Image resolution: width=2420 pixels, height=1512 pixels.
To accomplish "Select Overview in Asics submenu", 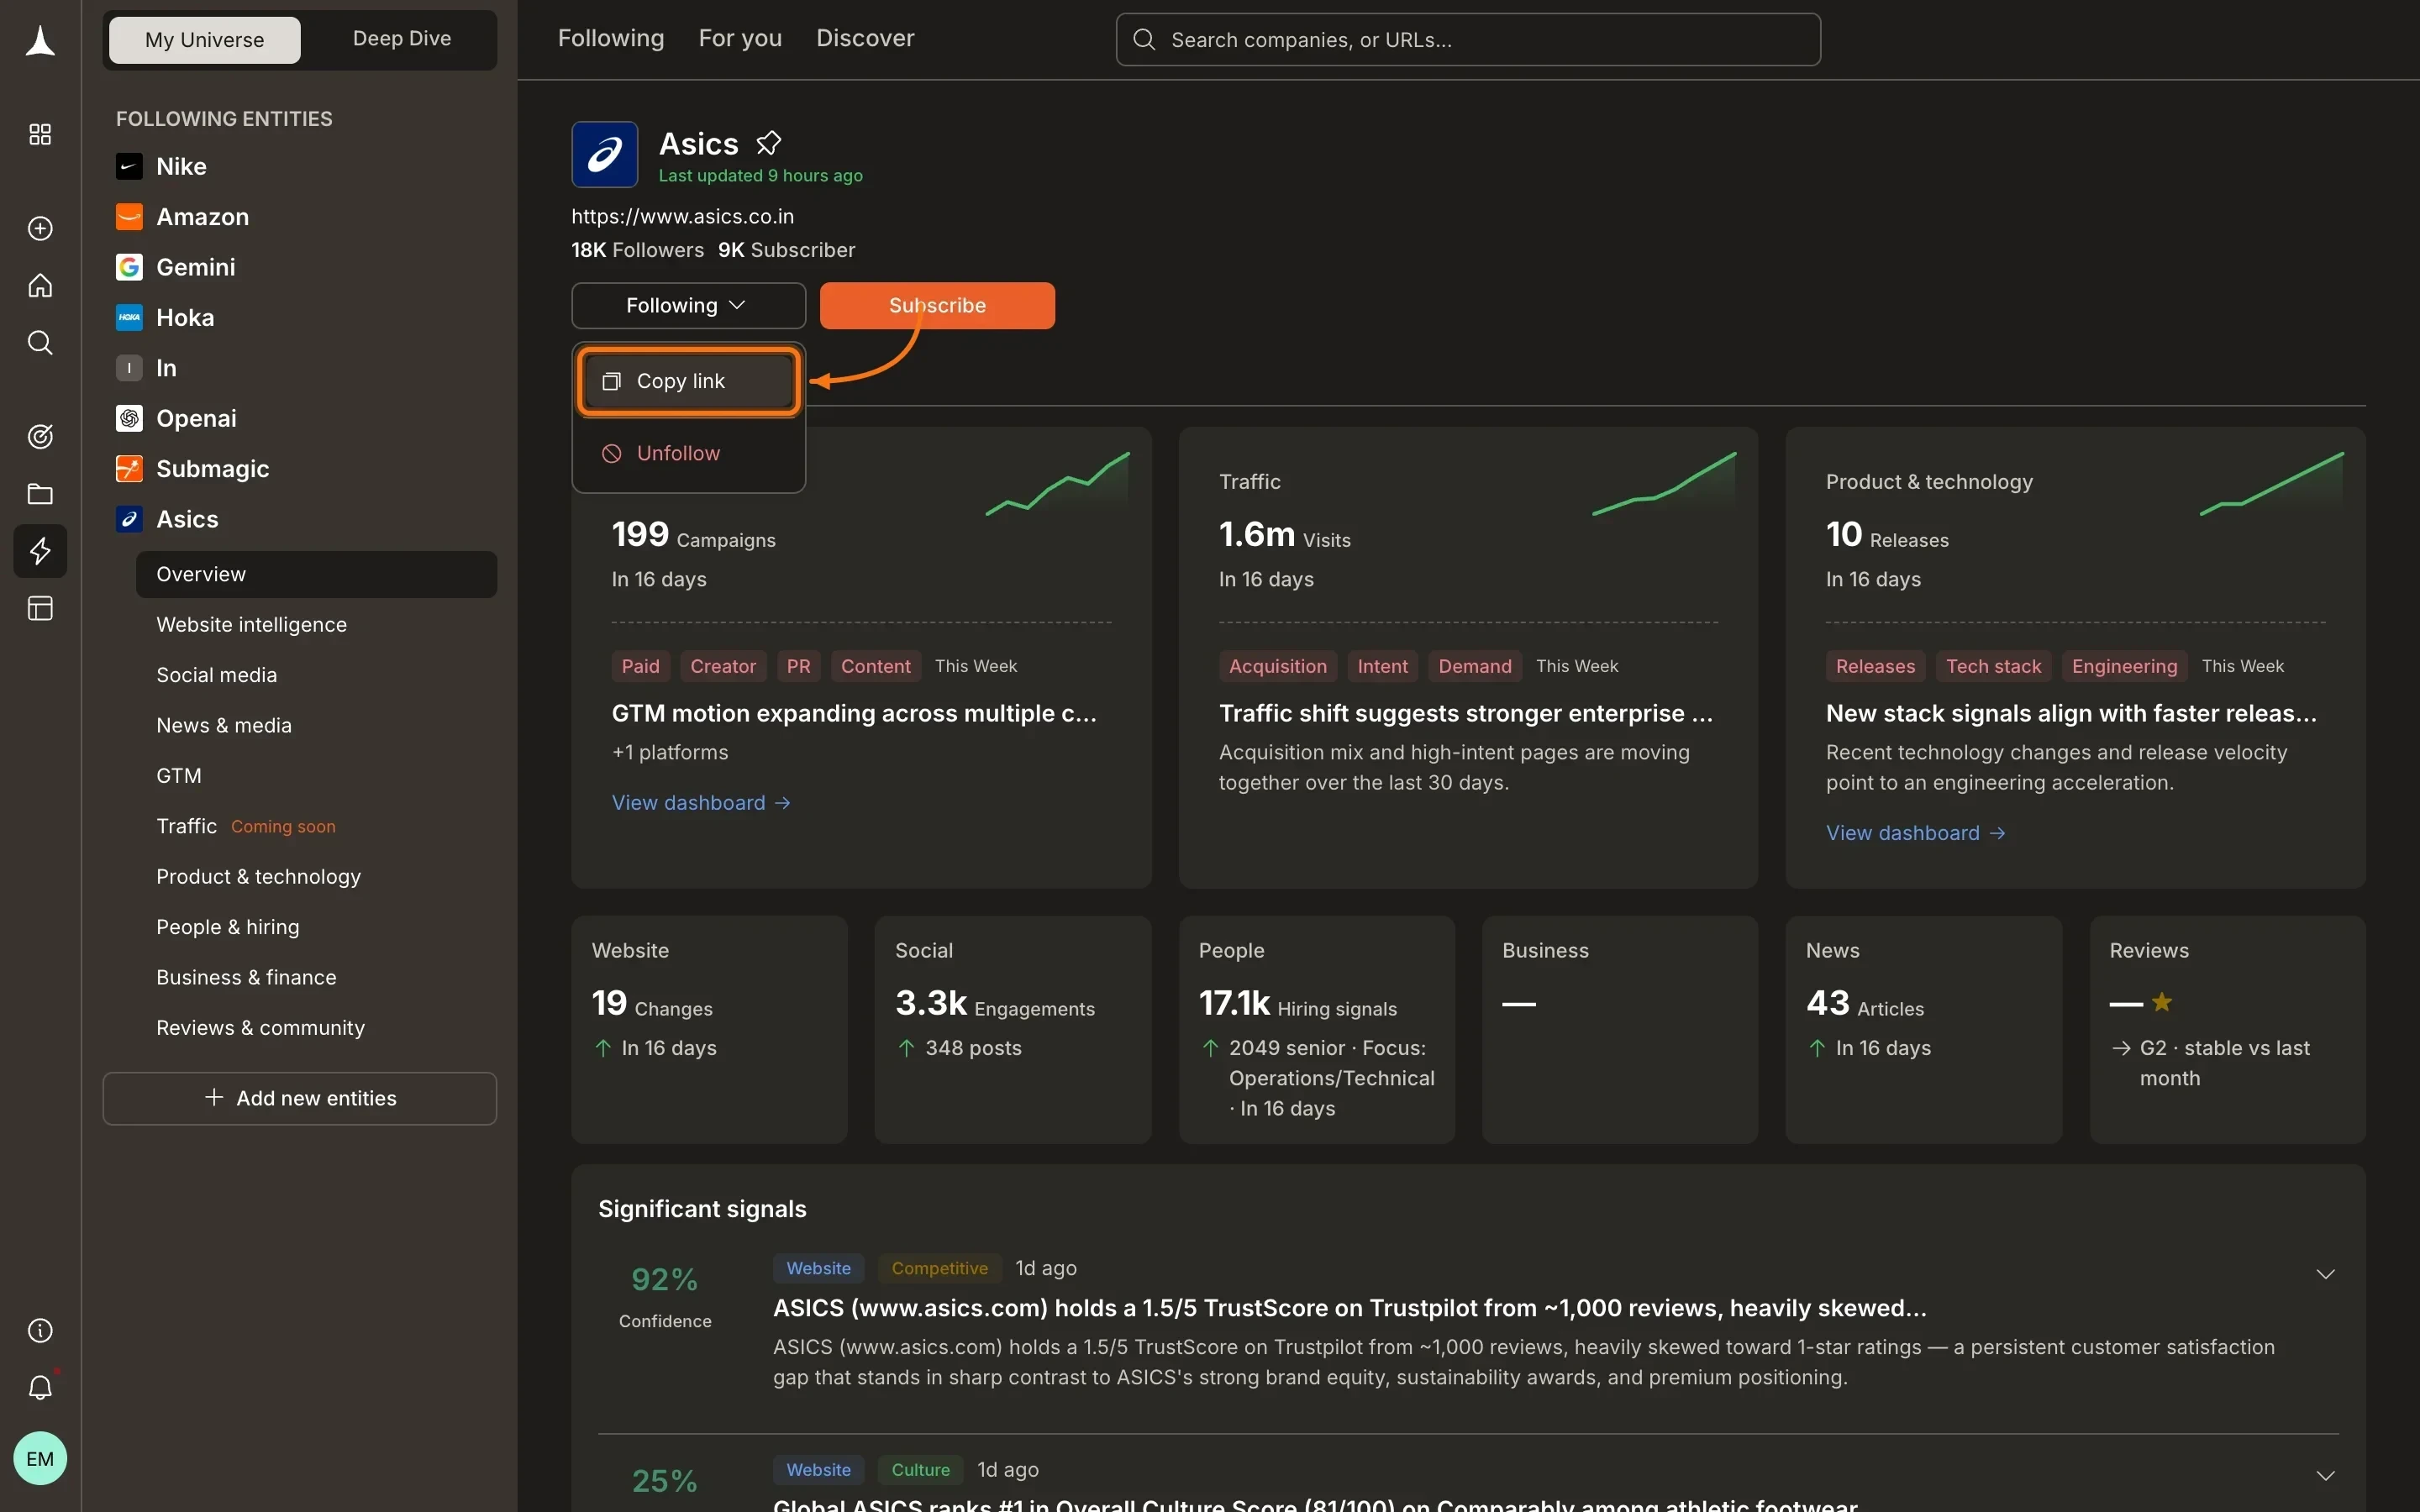I will point(316,574).
